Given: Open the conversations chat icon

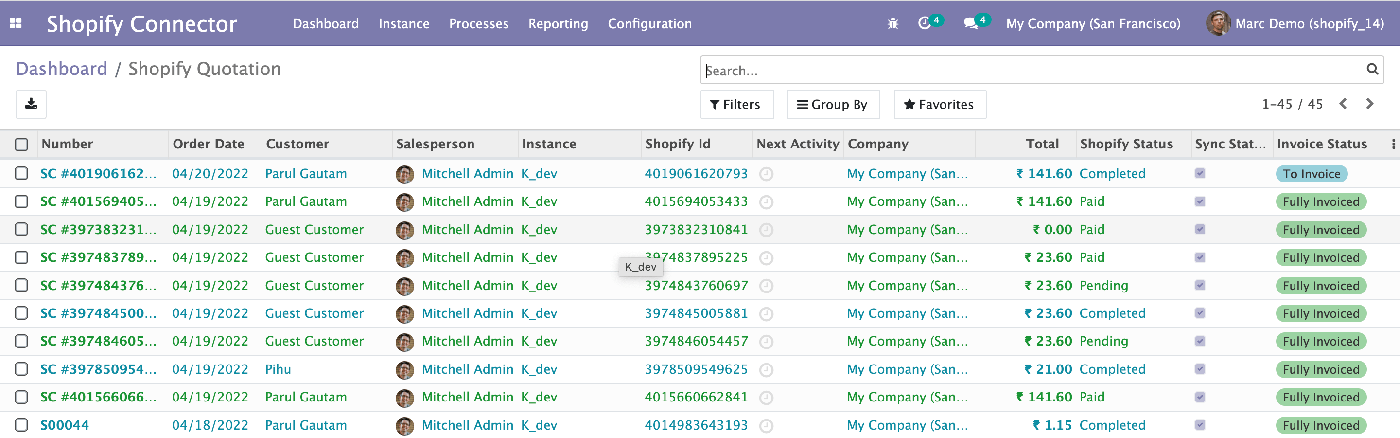Looking at the screenshot, I should (x=970, y=24).
